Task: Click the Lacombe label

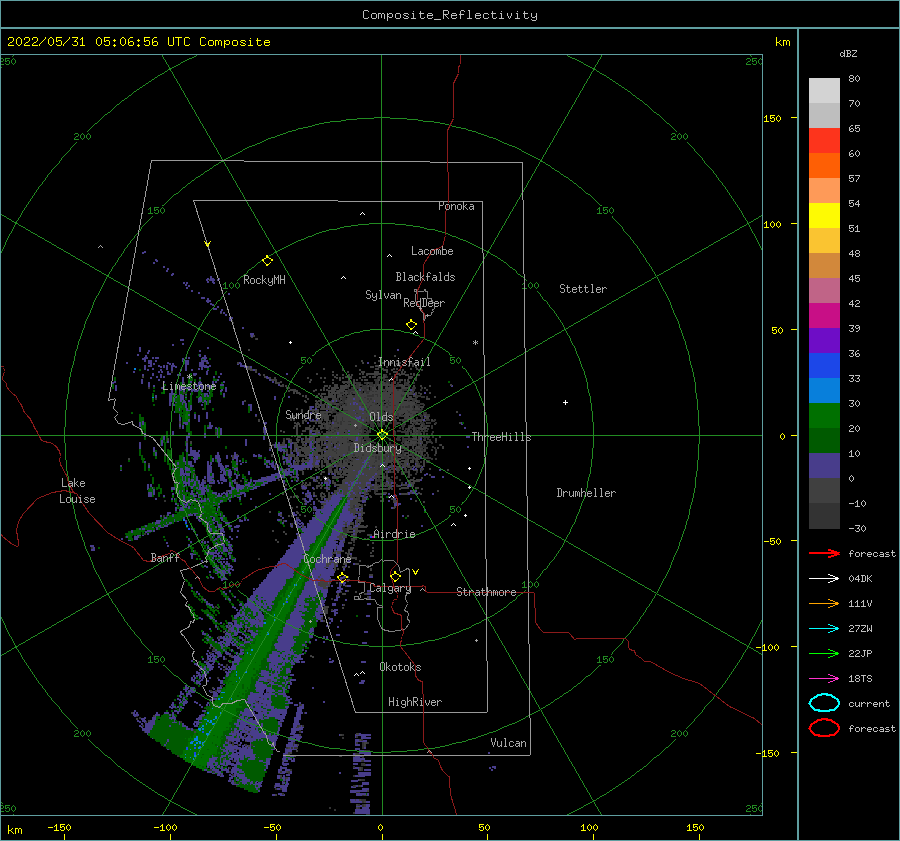Action: coord(432,251)
